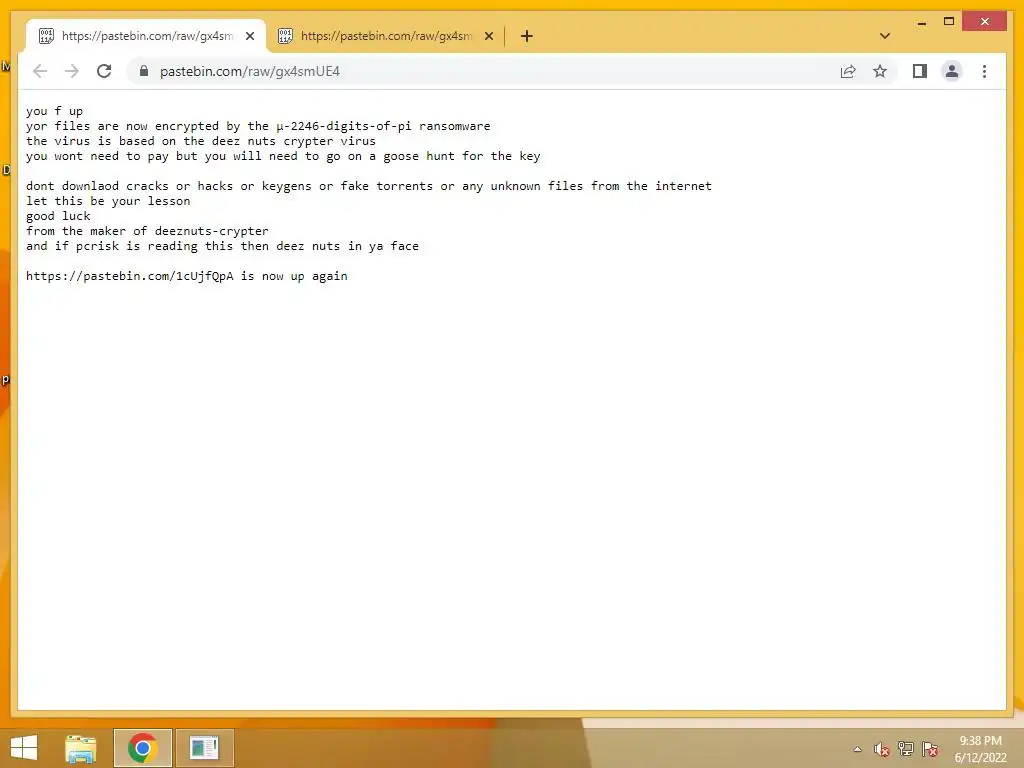Viewport: 1024px width, 768px height.
Task: Open the Windows Start button
Action: tap(24, 748)
